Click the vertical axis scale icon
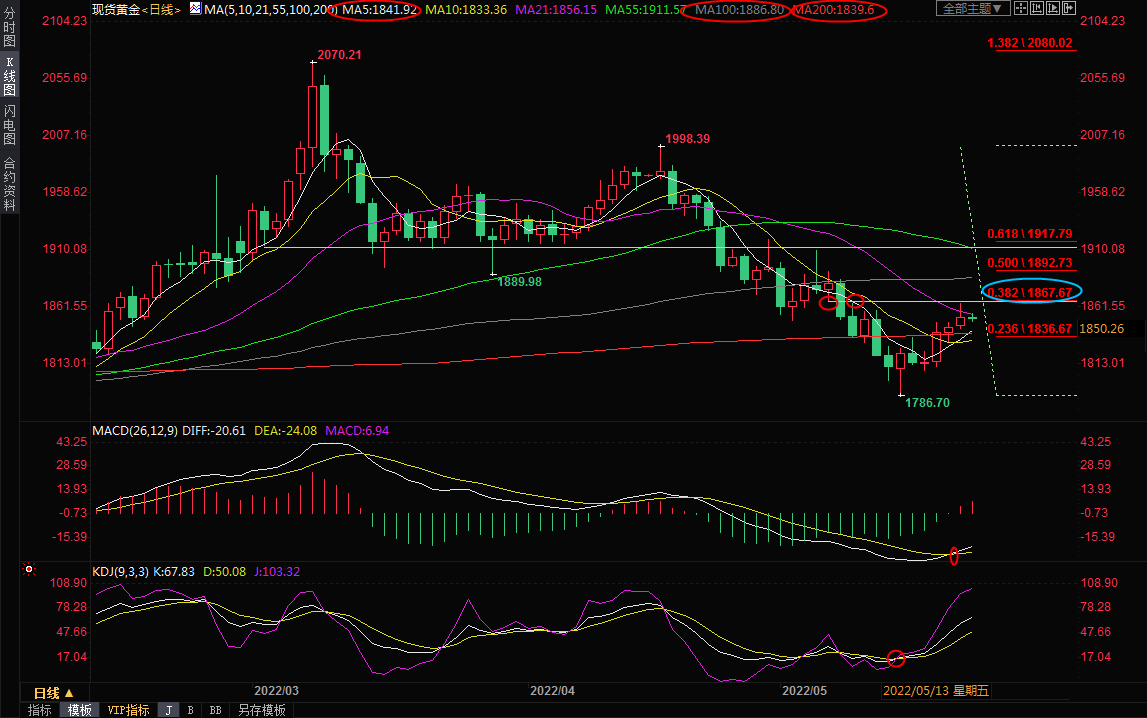The image size is (1147, 718). (x=1037, y=8)
